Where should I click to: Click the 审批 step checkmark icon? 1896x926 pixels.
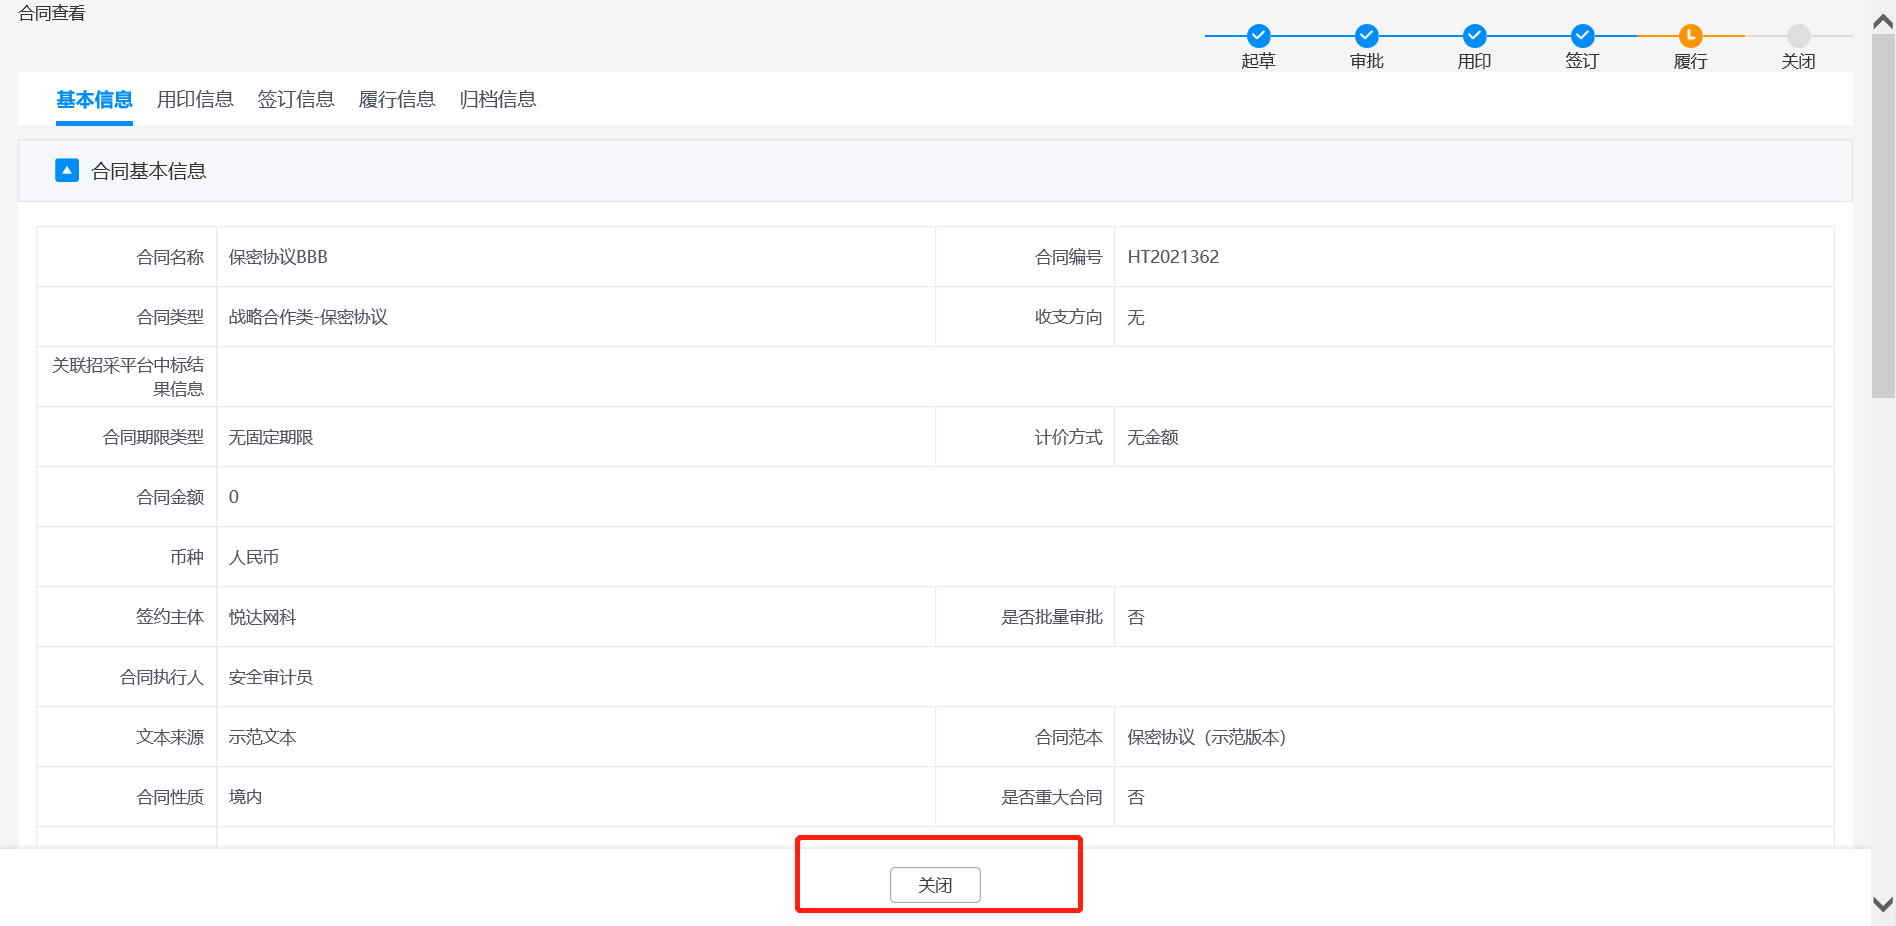point(1366,36)
